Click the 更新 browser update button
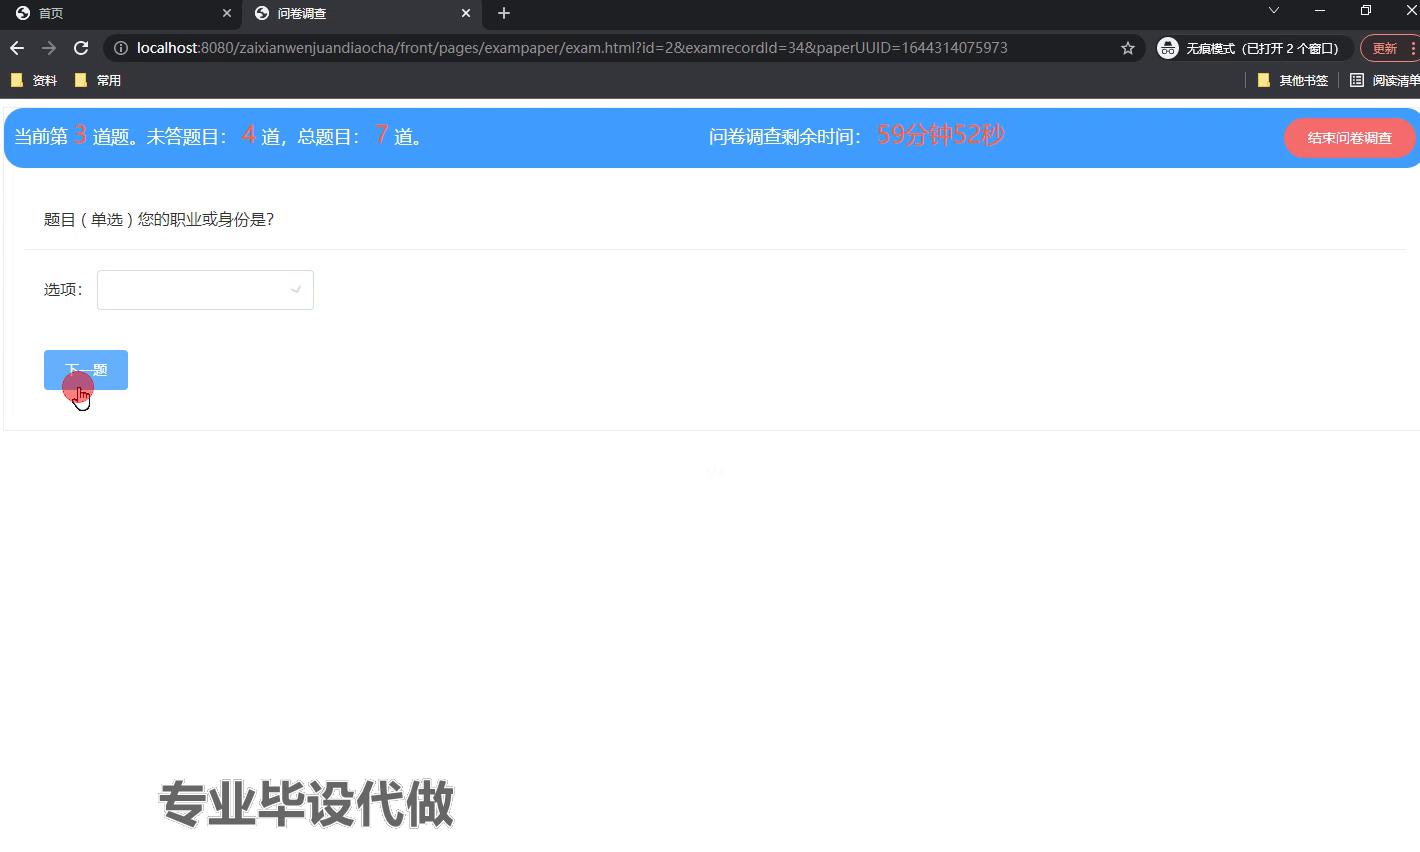 click(x=1384, y=48)
